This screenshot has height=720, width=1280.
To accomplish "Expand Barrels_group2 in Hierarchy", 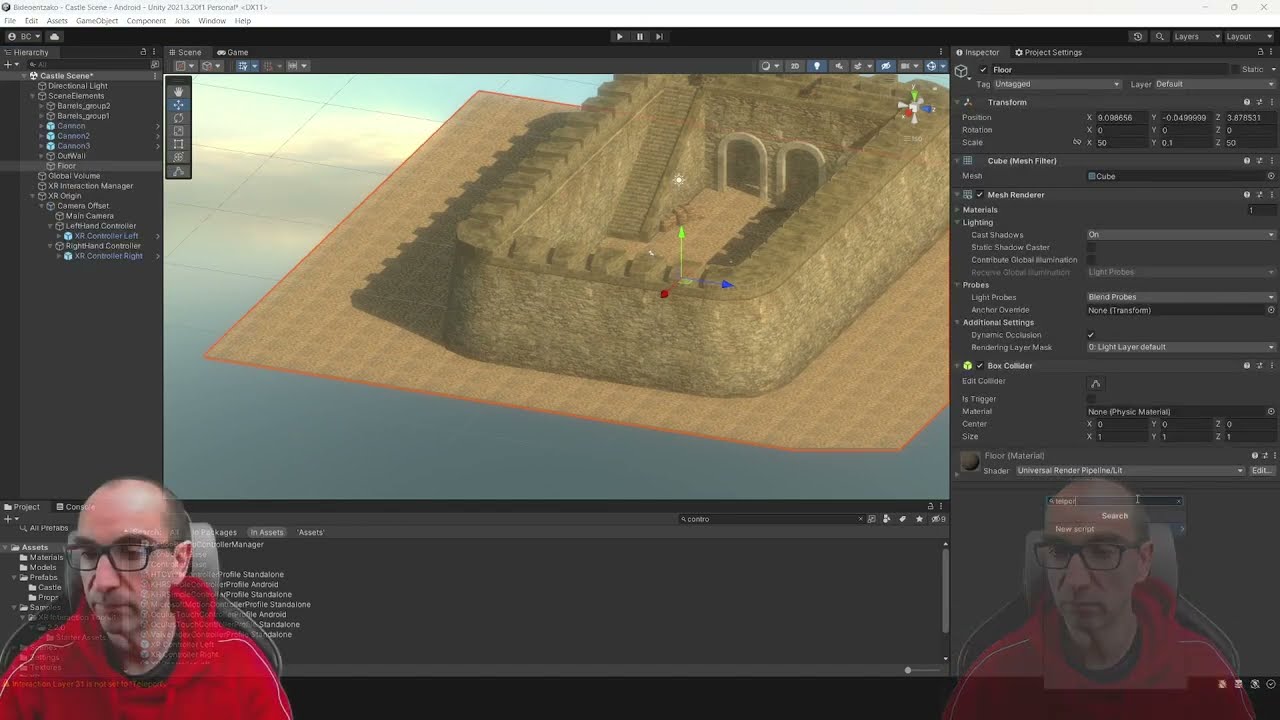I will pyautogui.click(x=43, y=106).
